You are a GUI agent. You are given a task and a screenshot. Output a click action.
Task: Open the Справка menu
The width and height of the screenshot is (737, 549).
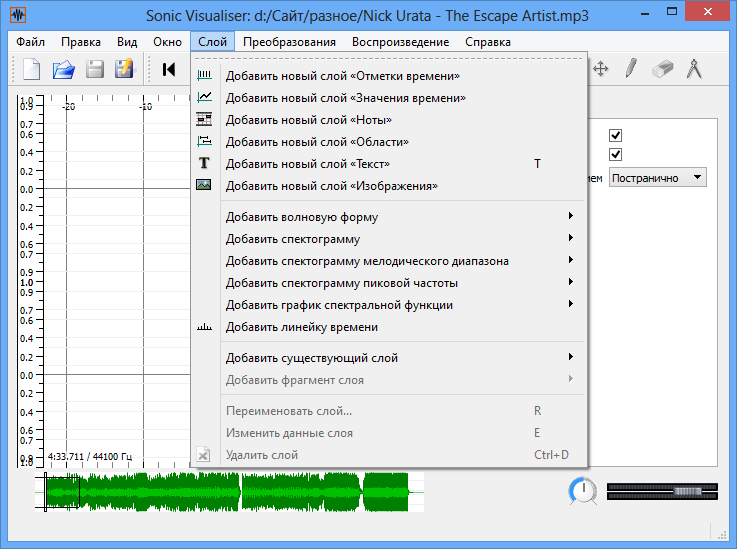(x=488, y=42)
